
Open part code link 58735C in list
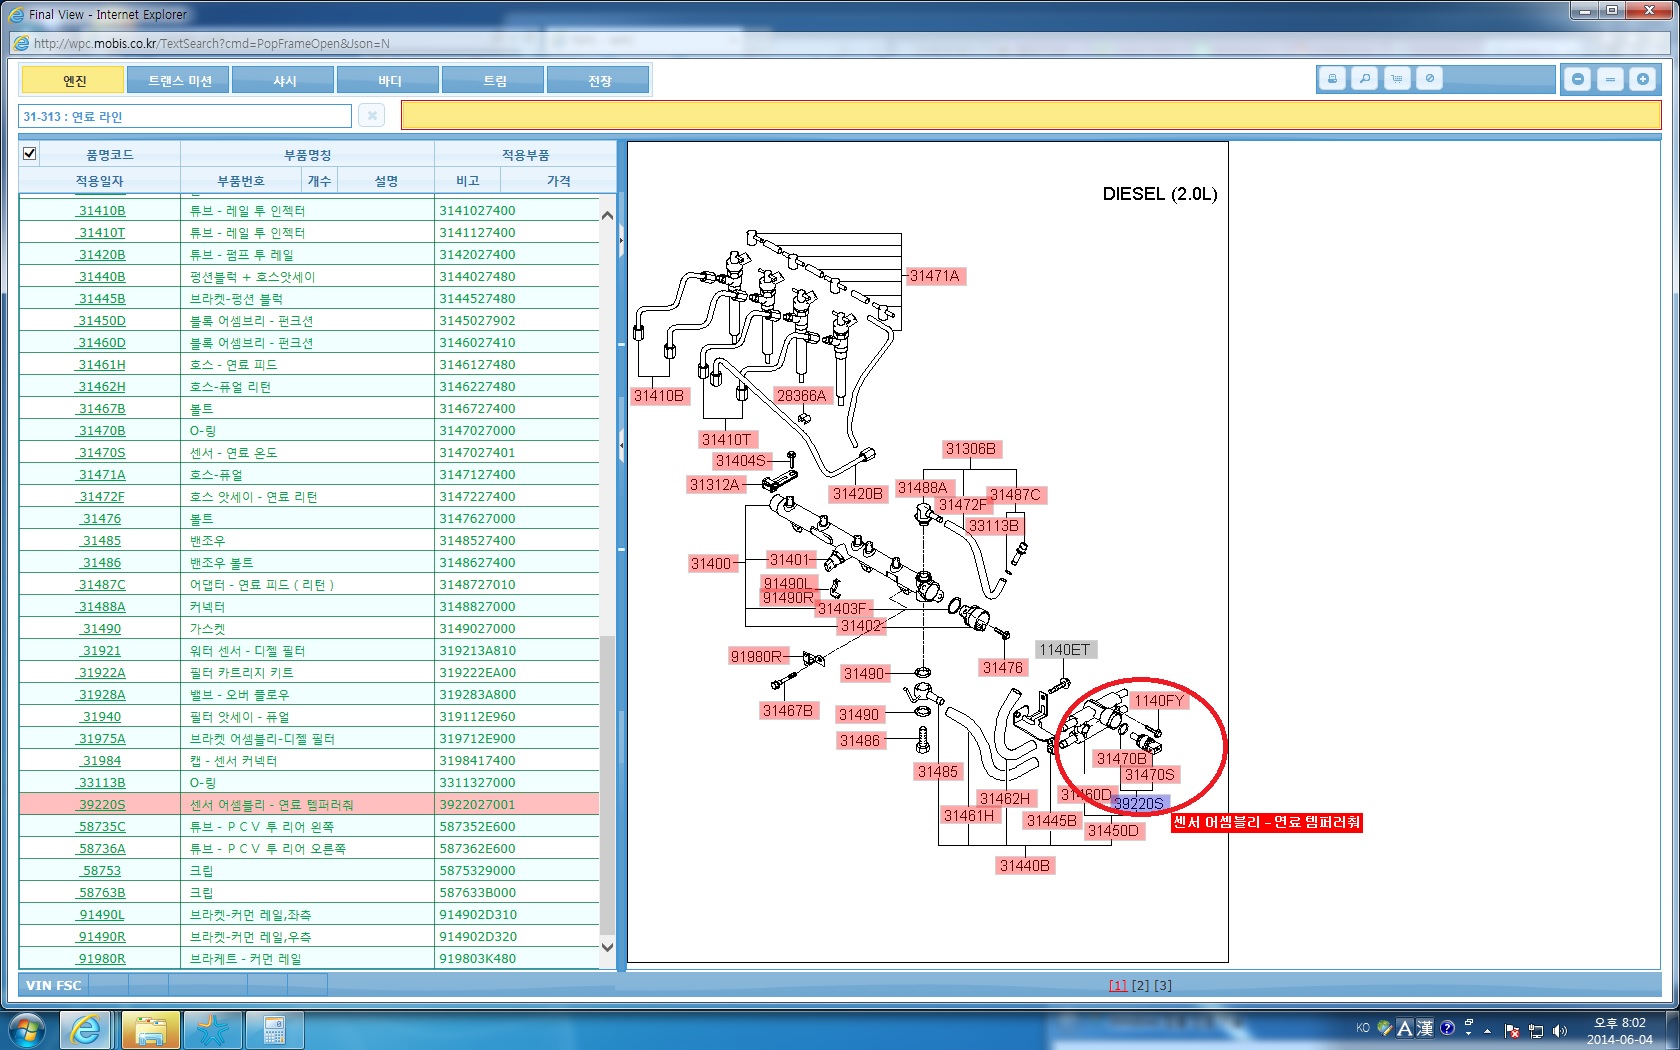coord(101,826)
